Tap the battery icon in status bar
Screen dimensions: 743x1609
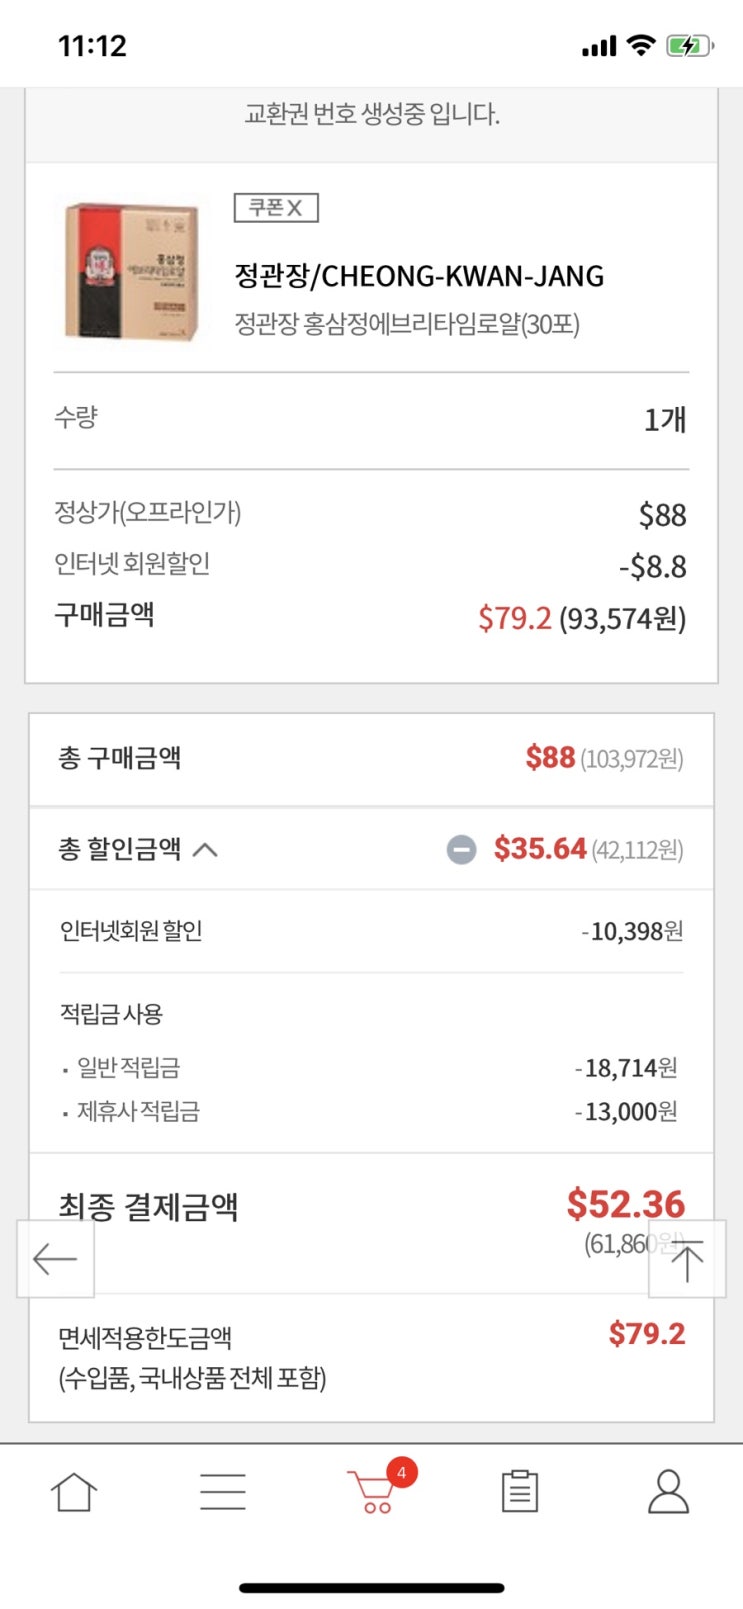pos(689,45)
